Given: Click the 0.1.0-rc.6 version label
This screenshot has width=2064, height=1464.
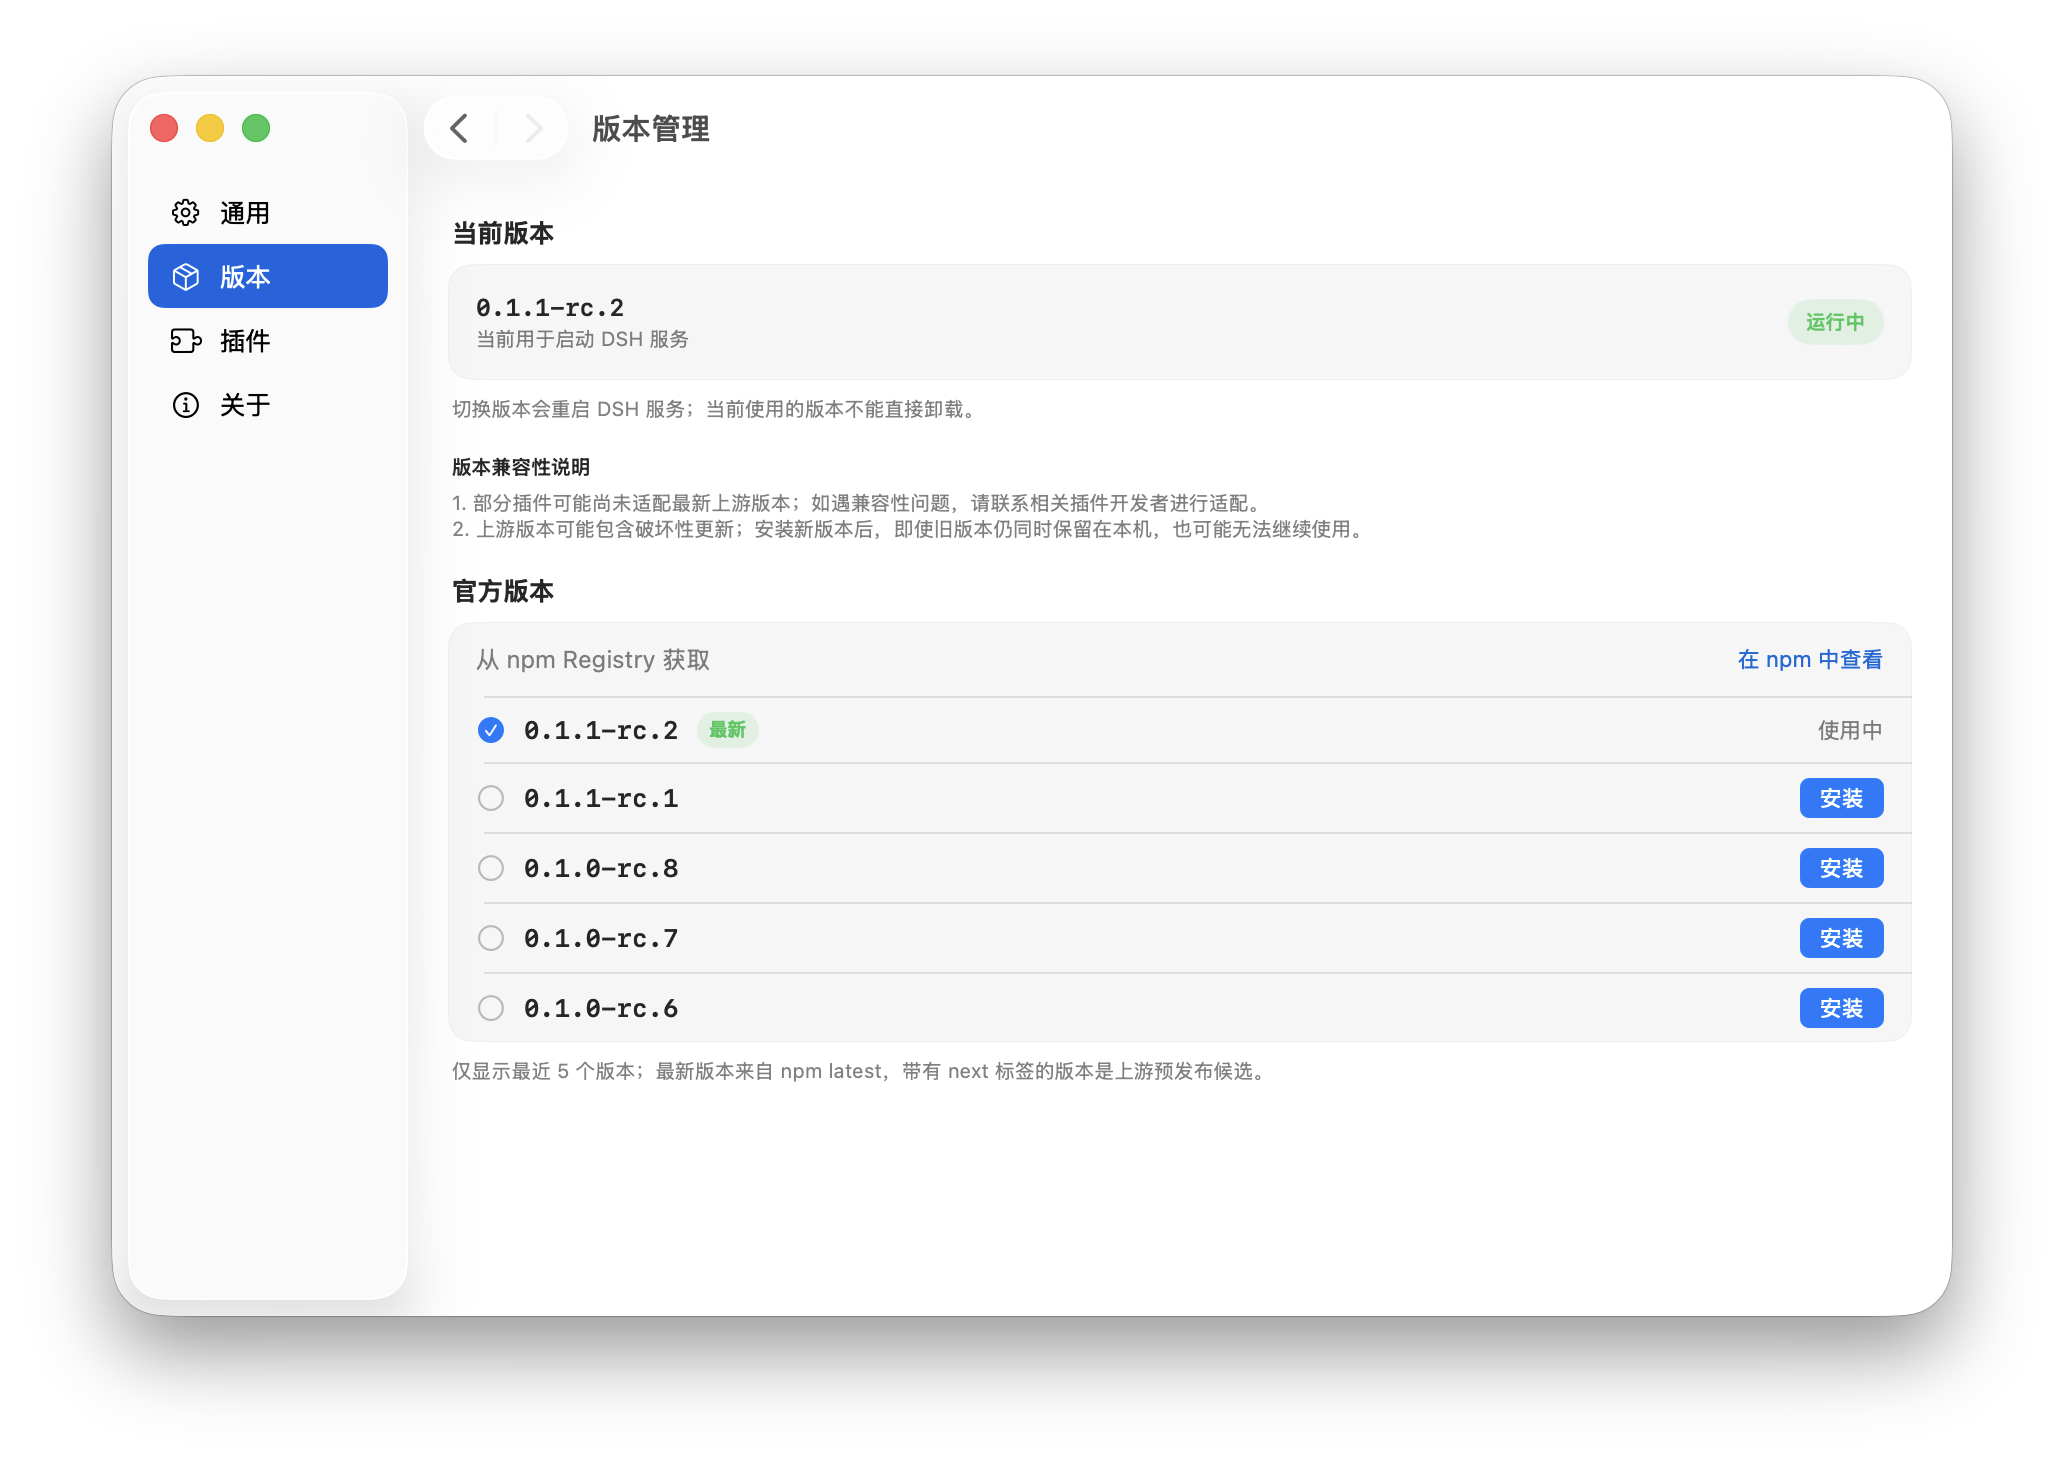Looking at the screenshot, I should pyautogui.click(x=601, y=1008).
